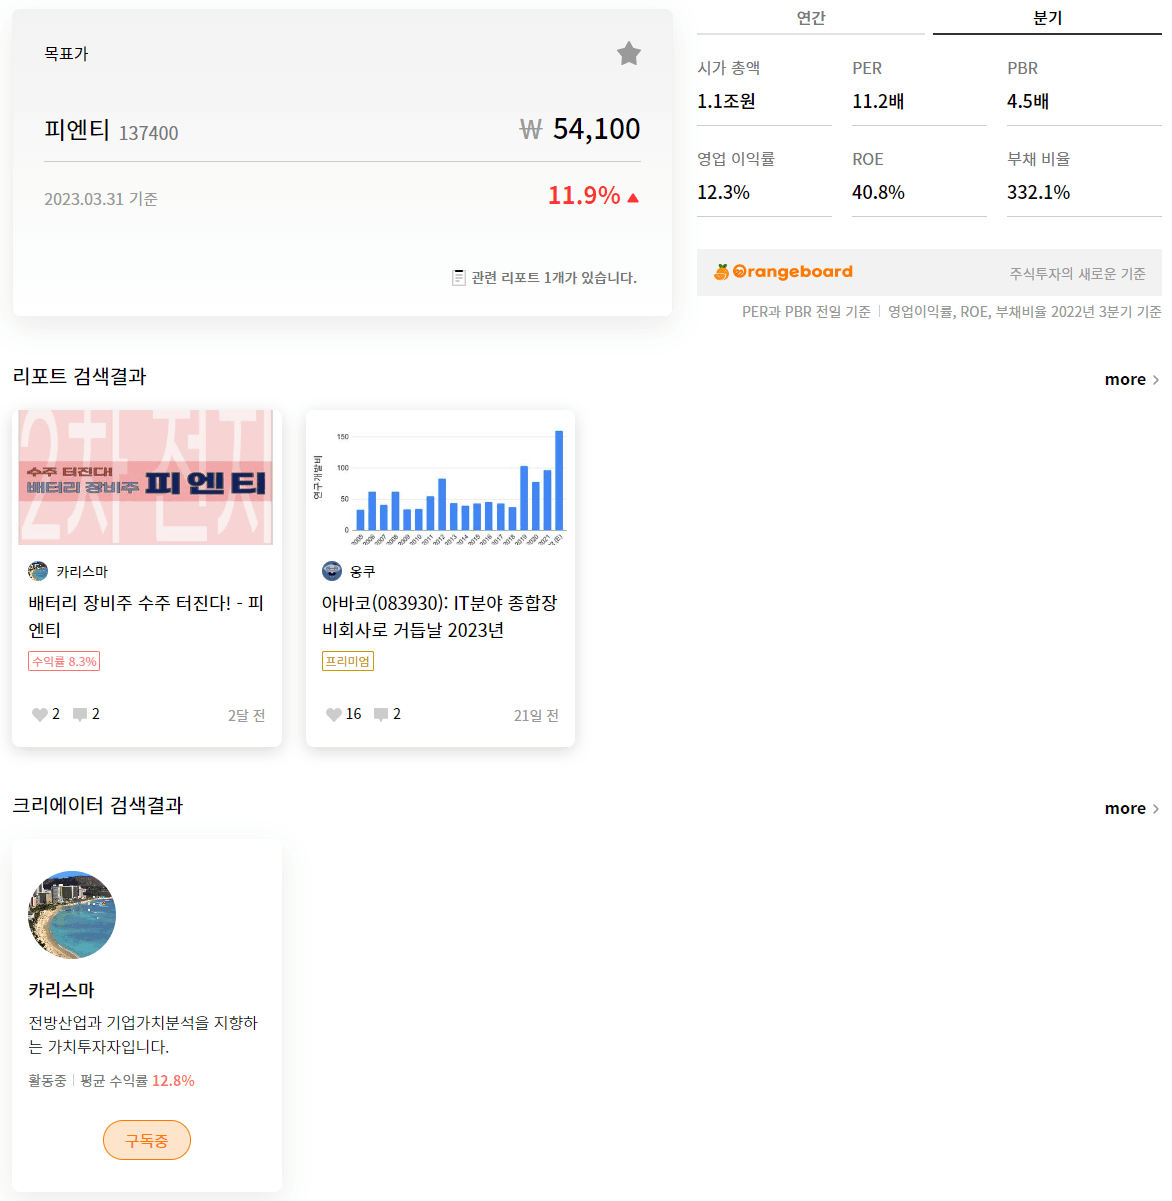The width and height of the screenshot is (1172, 1201).
Task: Click the 구독중 subscription button
Action: 147,1140
